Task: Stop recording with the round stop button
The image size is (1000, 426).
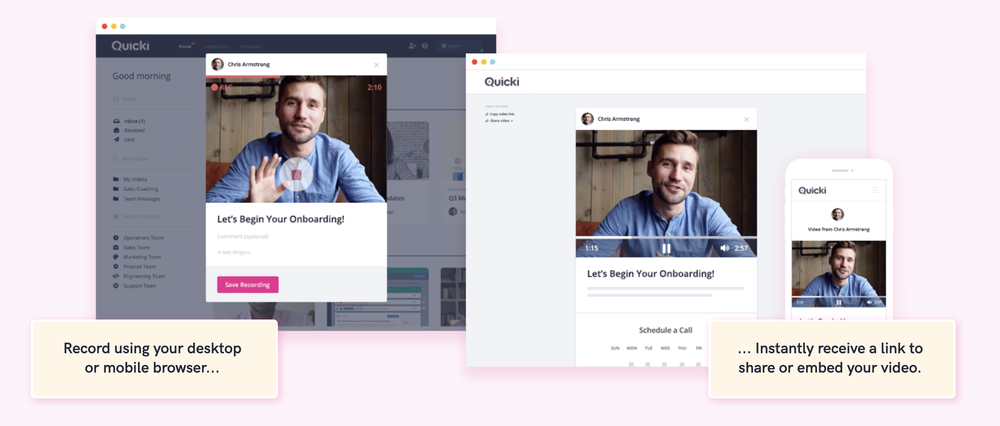Action: click(x=296, y=175)
